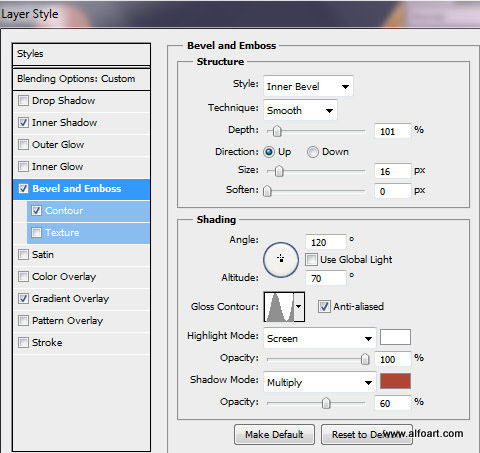Click the Depth percentage input field
The image size is (480, 453).
pos(392,131)
